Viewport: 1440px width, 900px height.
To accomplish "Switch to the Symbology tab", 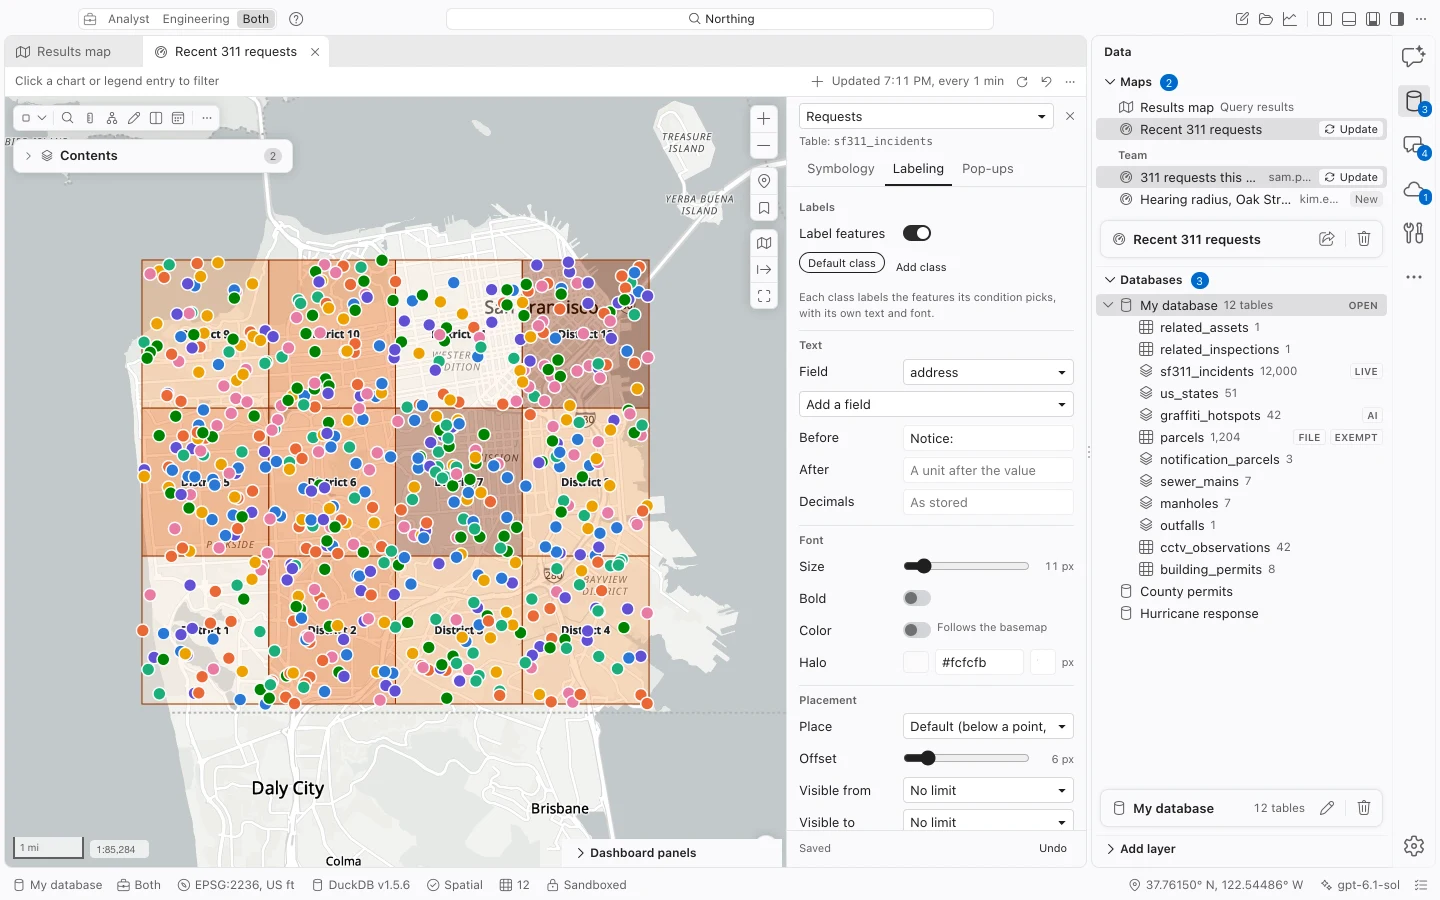I will (841, 169).
